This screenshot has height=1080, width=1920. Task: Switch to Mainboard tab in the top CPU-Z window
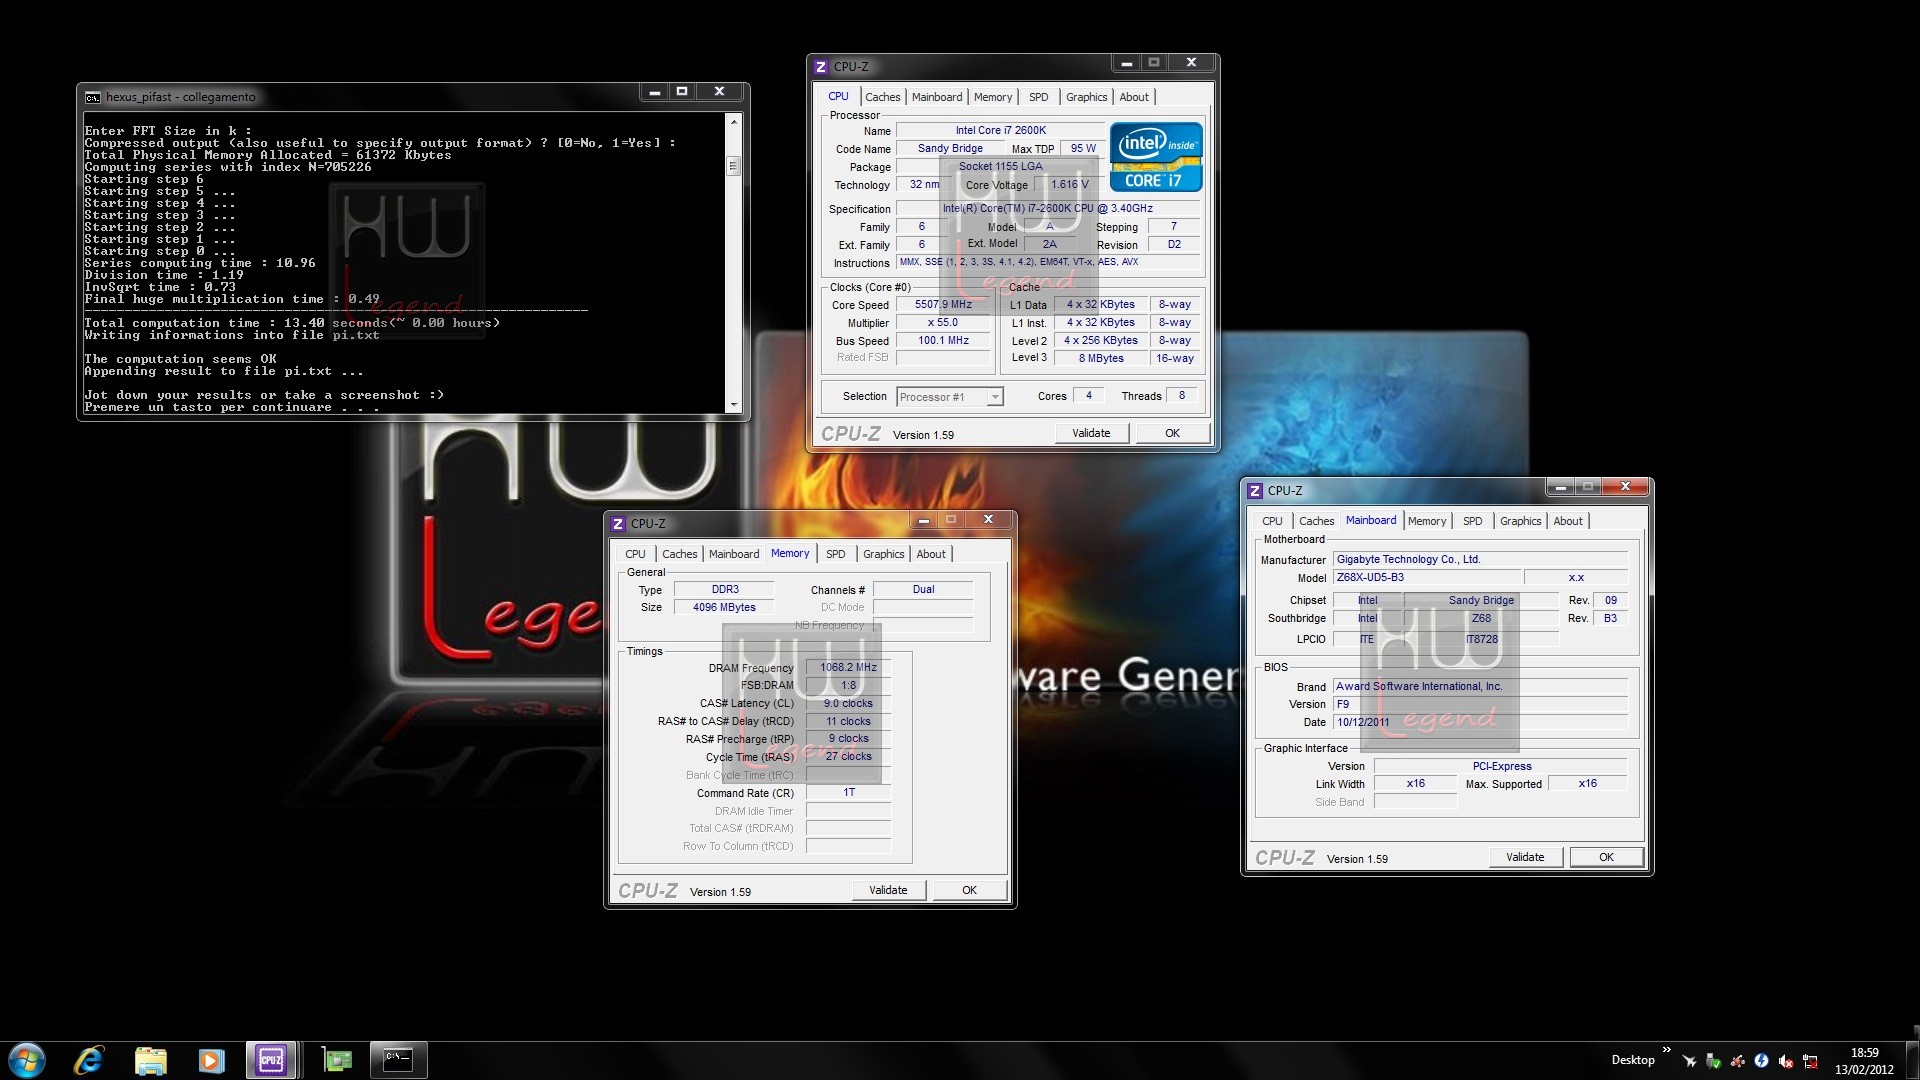[937, 97]
